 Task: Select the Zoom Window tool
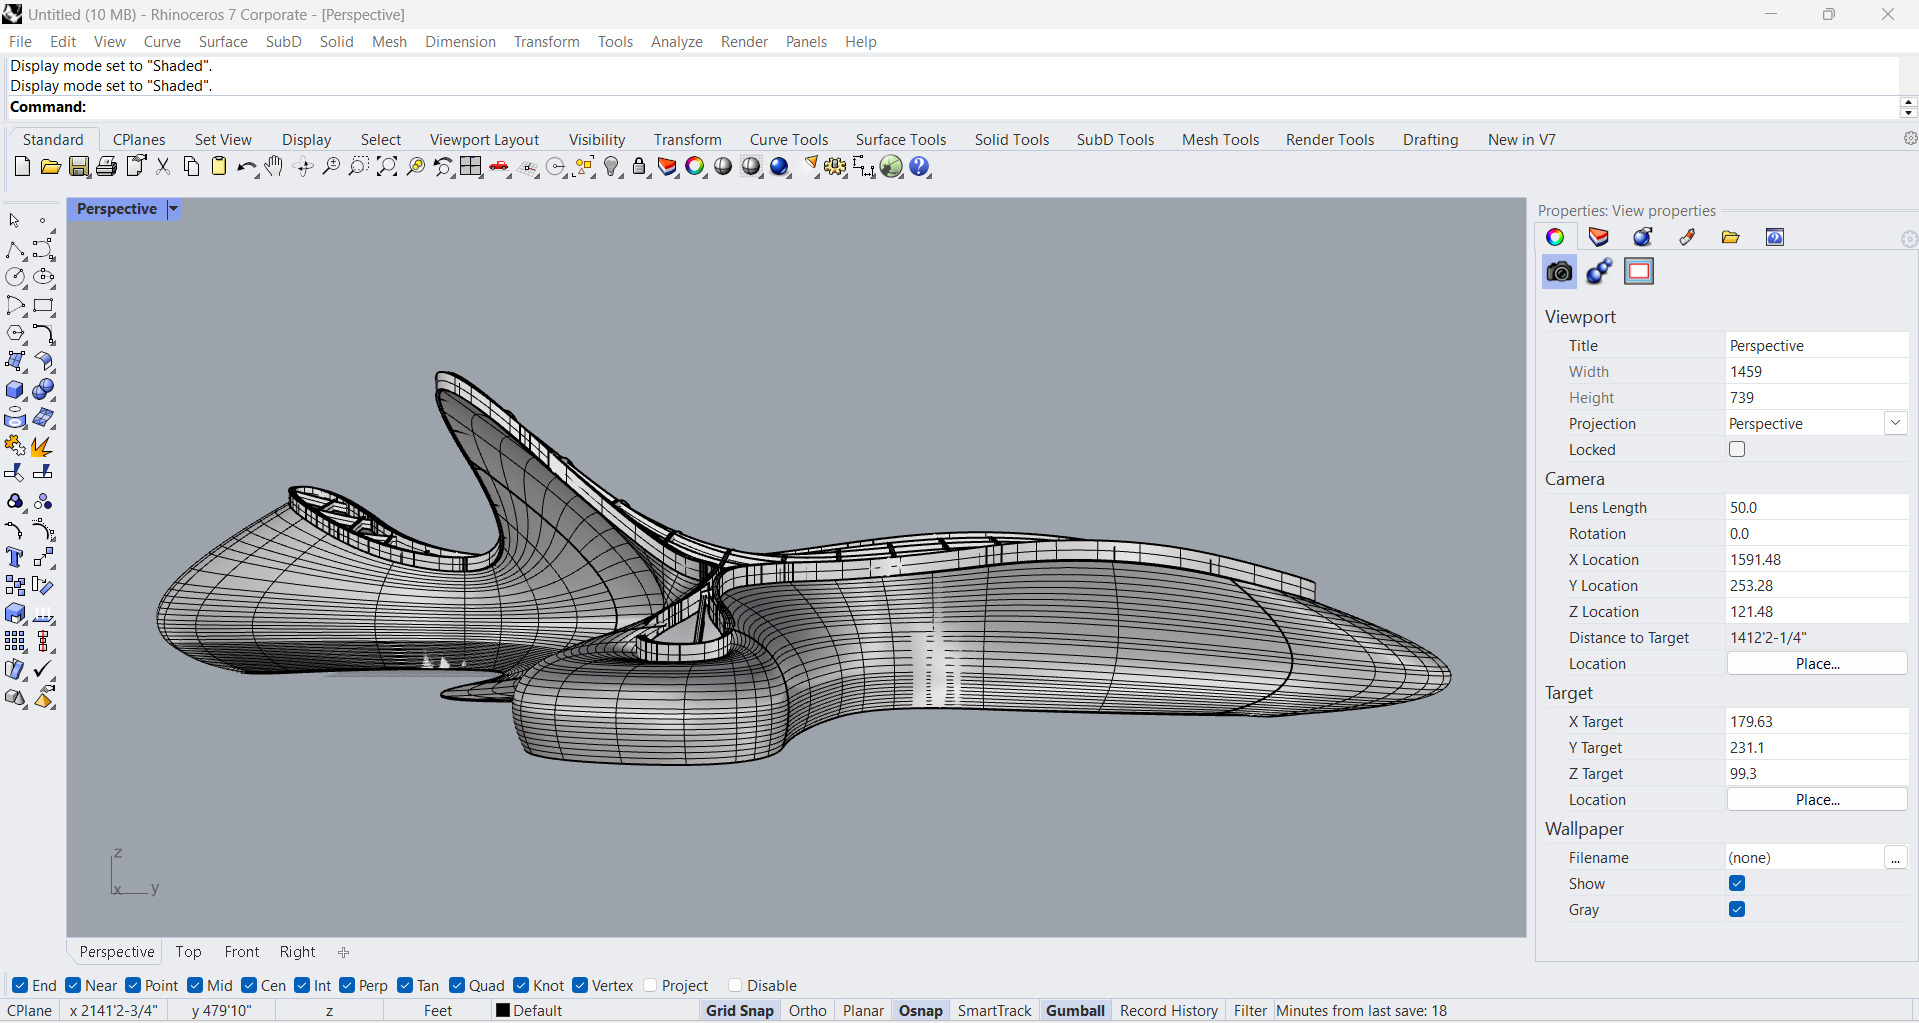coord(359,167)
